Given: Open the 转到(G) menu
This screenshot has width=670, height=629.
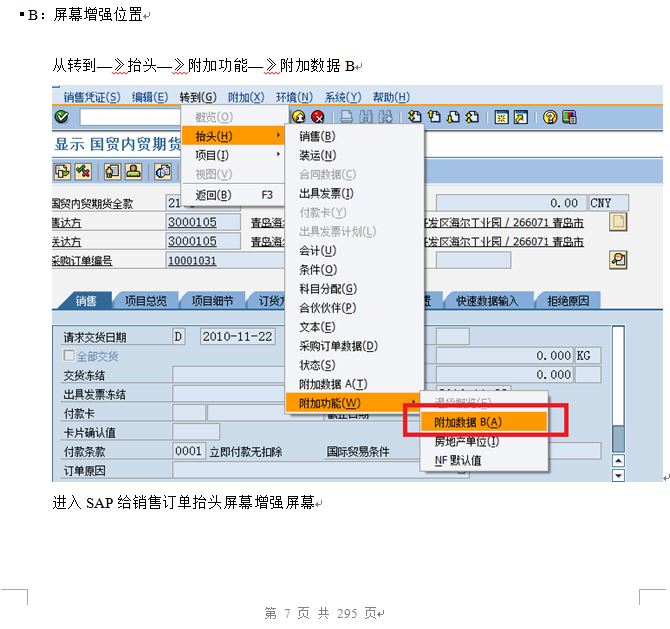Looking at the screenshot, I should click(198, 97).
